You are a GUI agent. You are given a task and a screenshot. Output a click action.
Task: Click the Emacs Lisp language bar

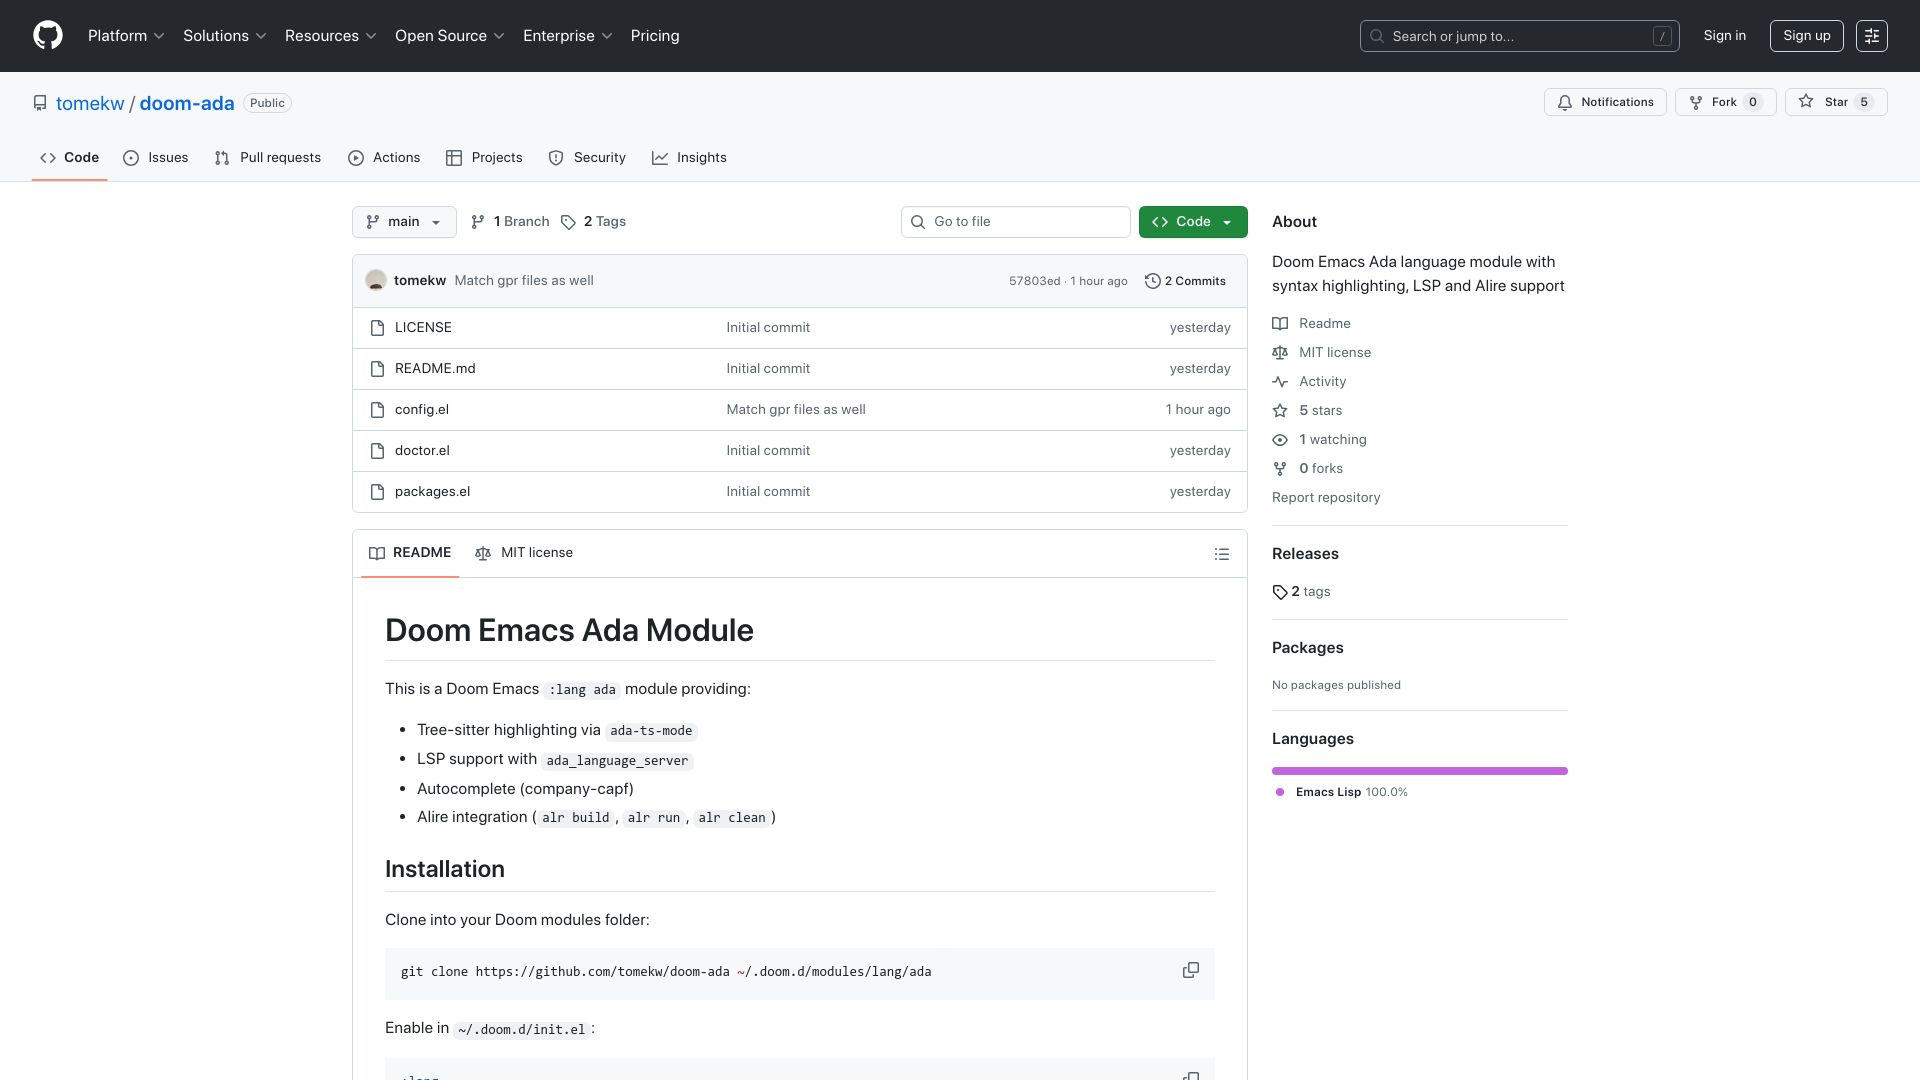[x=1419, y=771]
